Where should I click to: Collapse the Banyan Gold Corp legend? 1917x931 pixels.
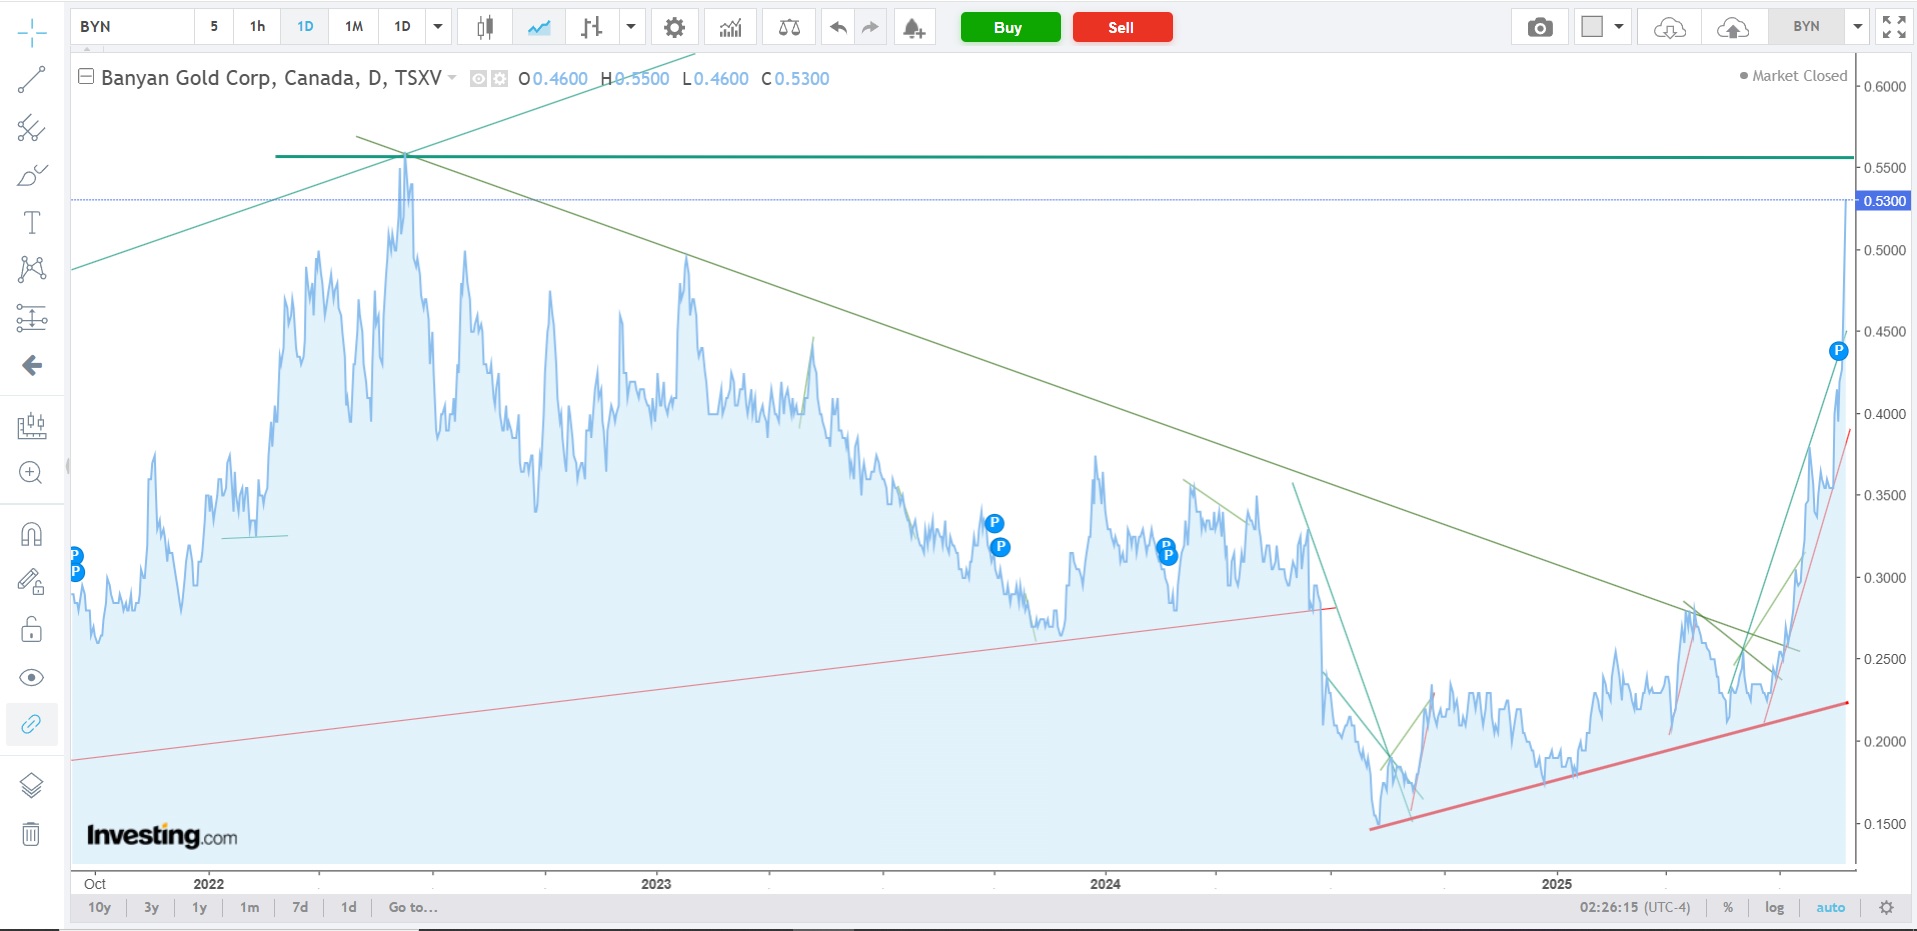pos(86,77)
